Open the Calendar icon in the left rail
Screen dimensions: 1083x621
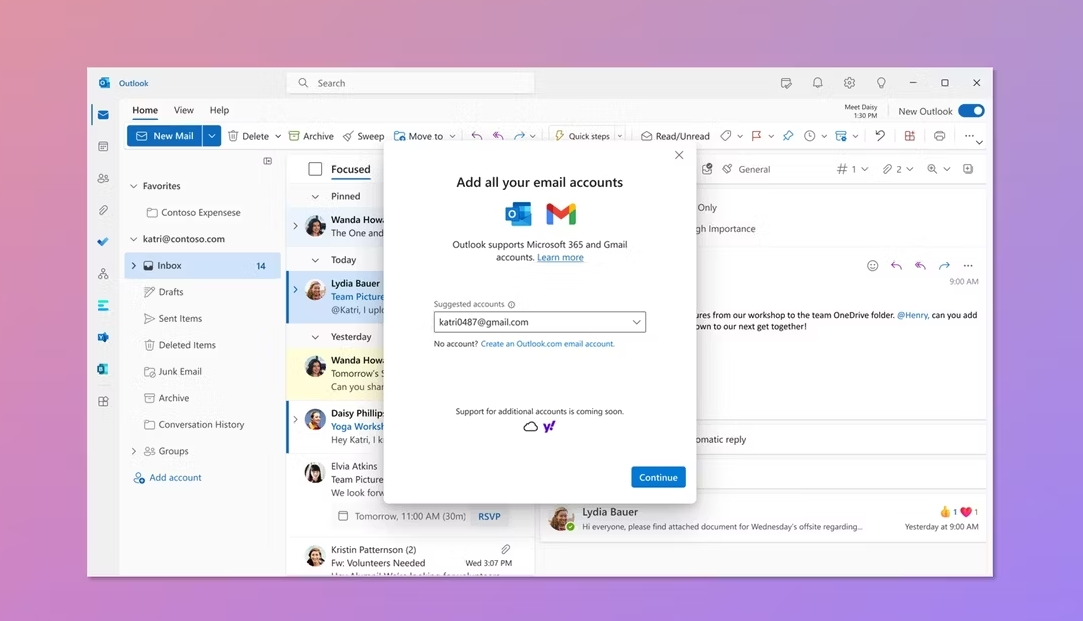(102, 146)
